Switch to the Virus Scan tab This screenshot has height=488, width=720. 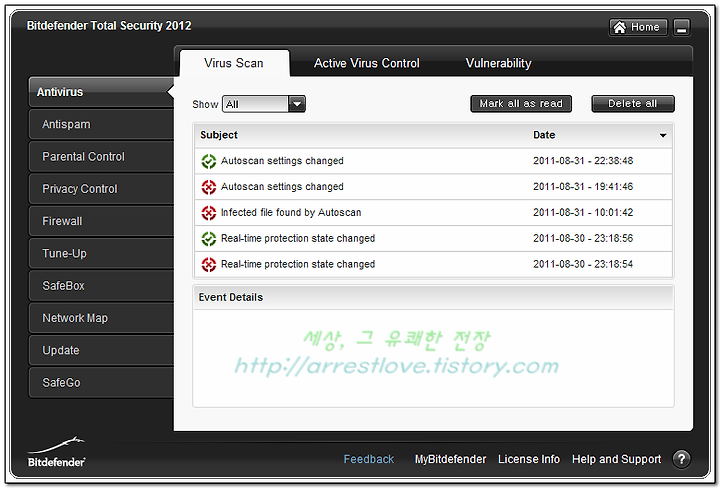coord(234,63)
